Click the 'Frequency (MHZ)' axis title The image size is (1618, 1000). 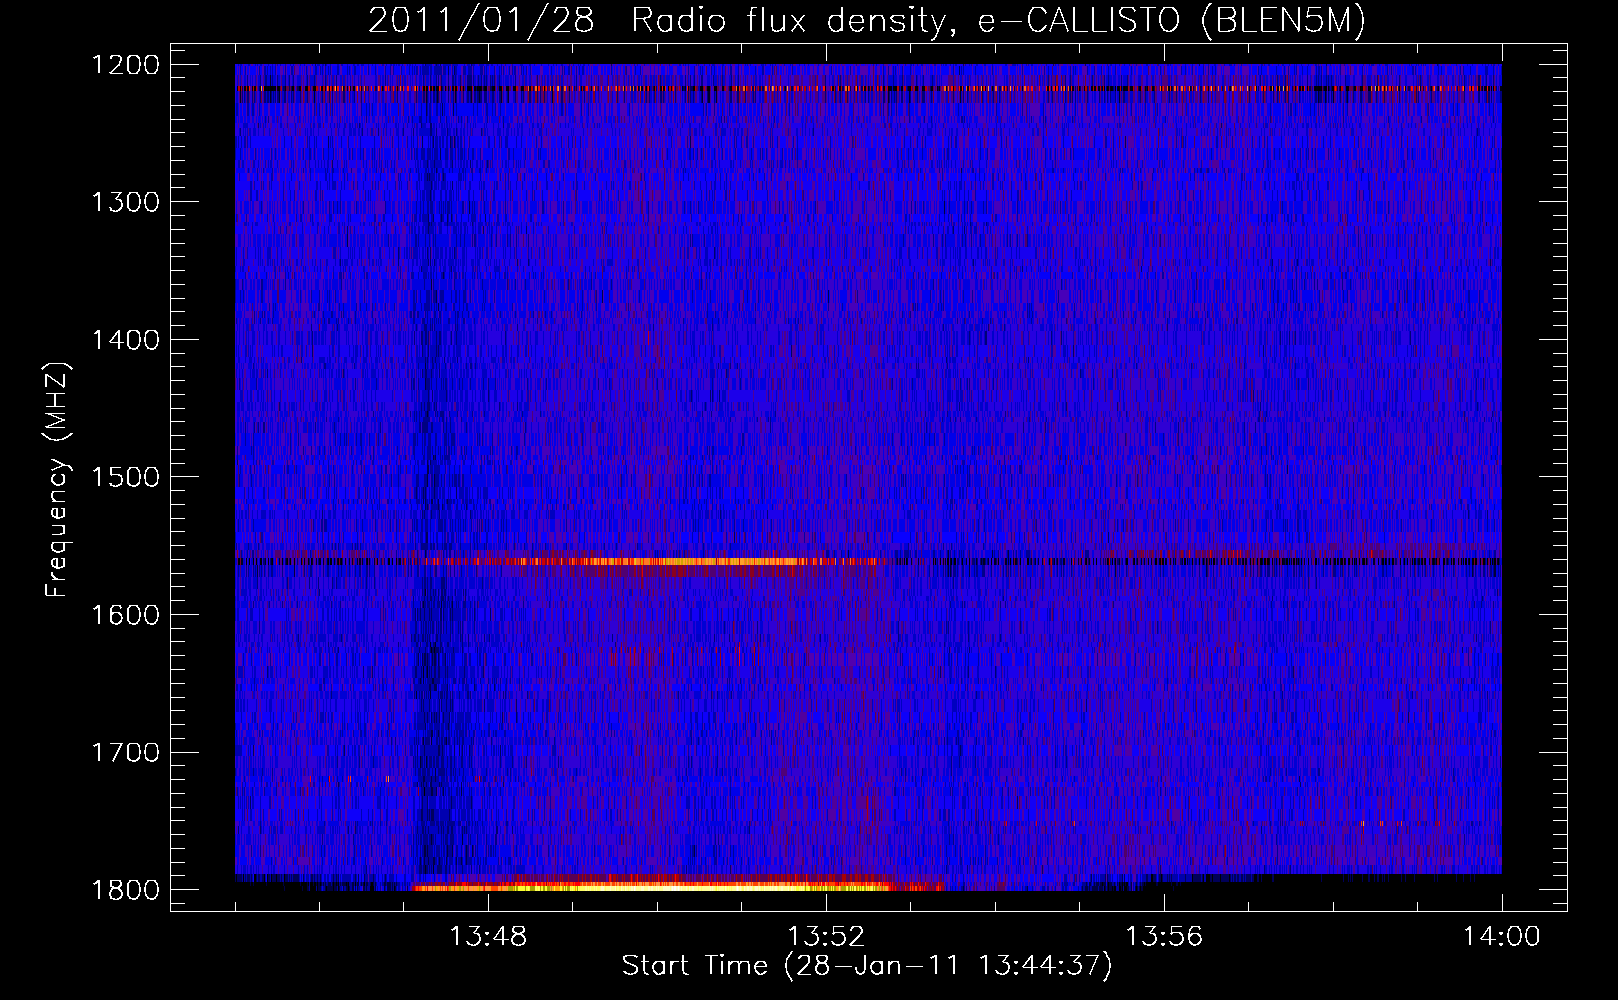click(58, 480)
